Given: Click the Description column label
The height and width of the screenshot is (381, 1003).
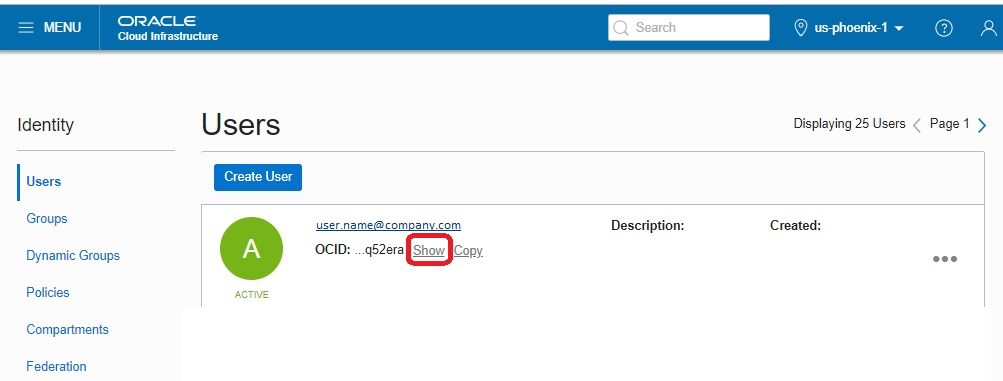Looking at the screenshot, I should coord(648,226).
